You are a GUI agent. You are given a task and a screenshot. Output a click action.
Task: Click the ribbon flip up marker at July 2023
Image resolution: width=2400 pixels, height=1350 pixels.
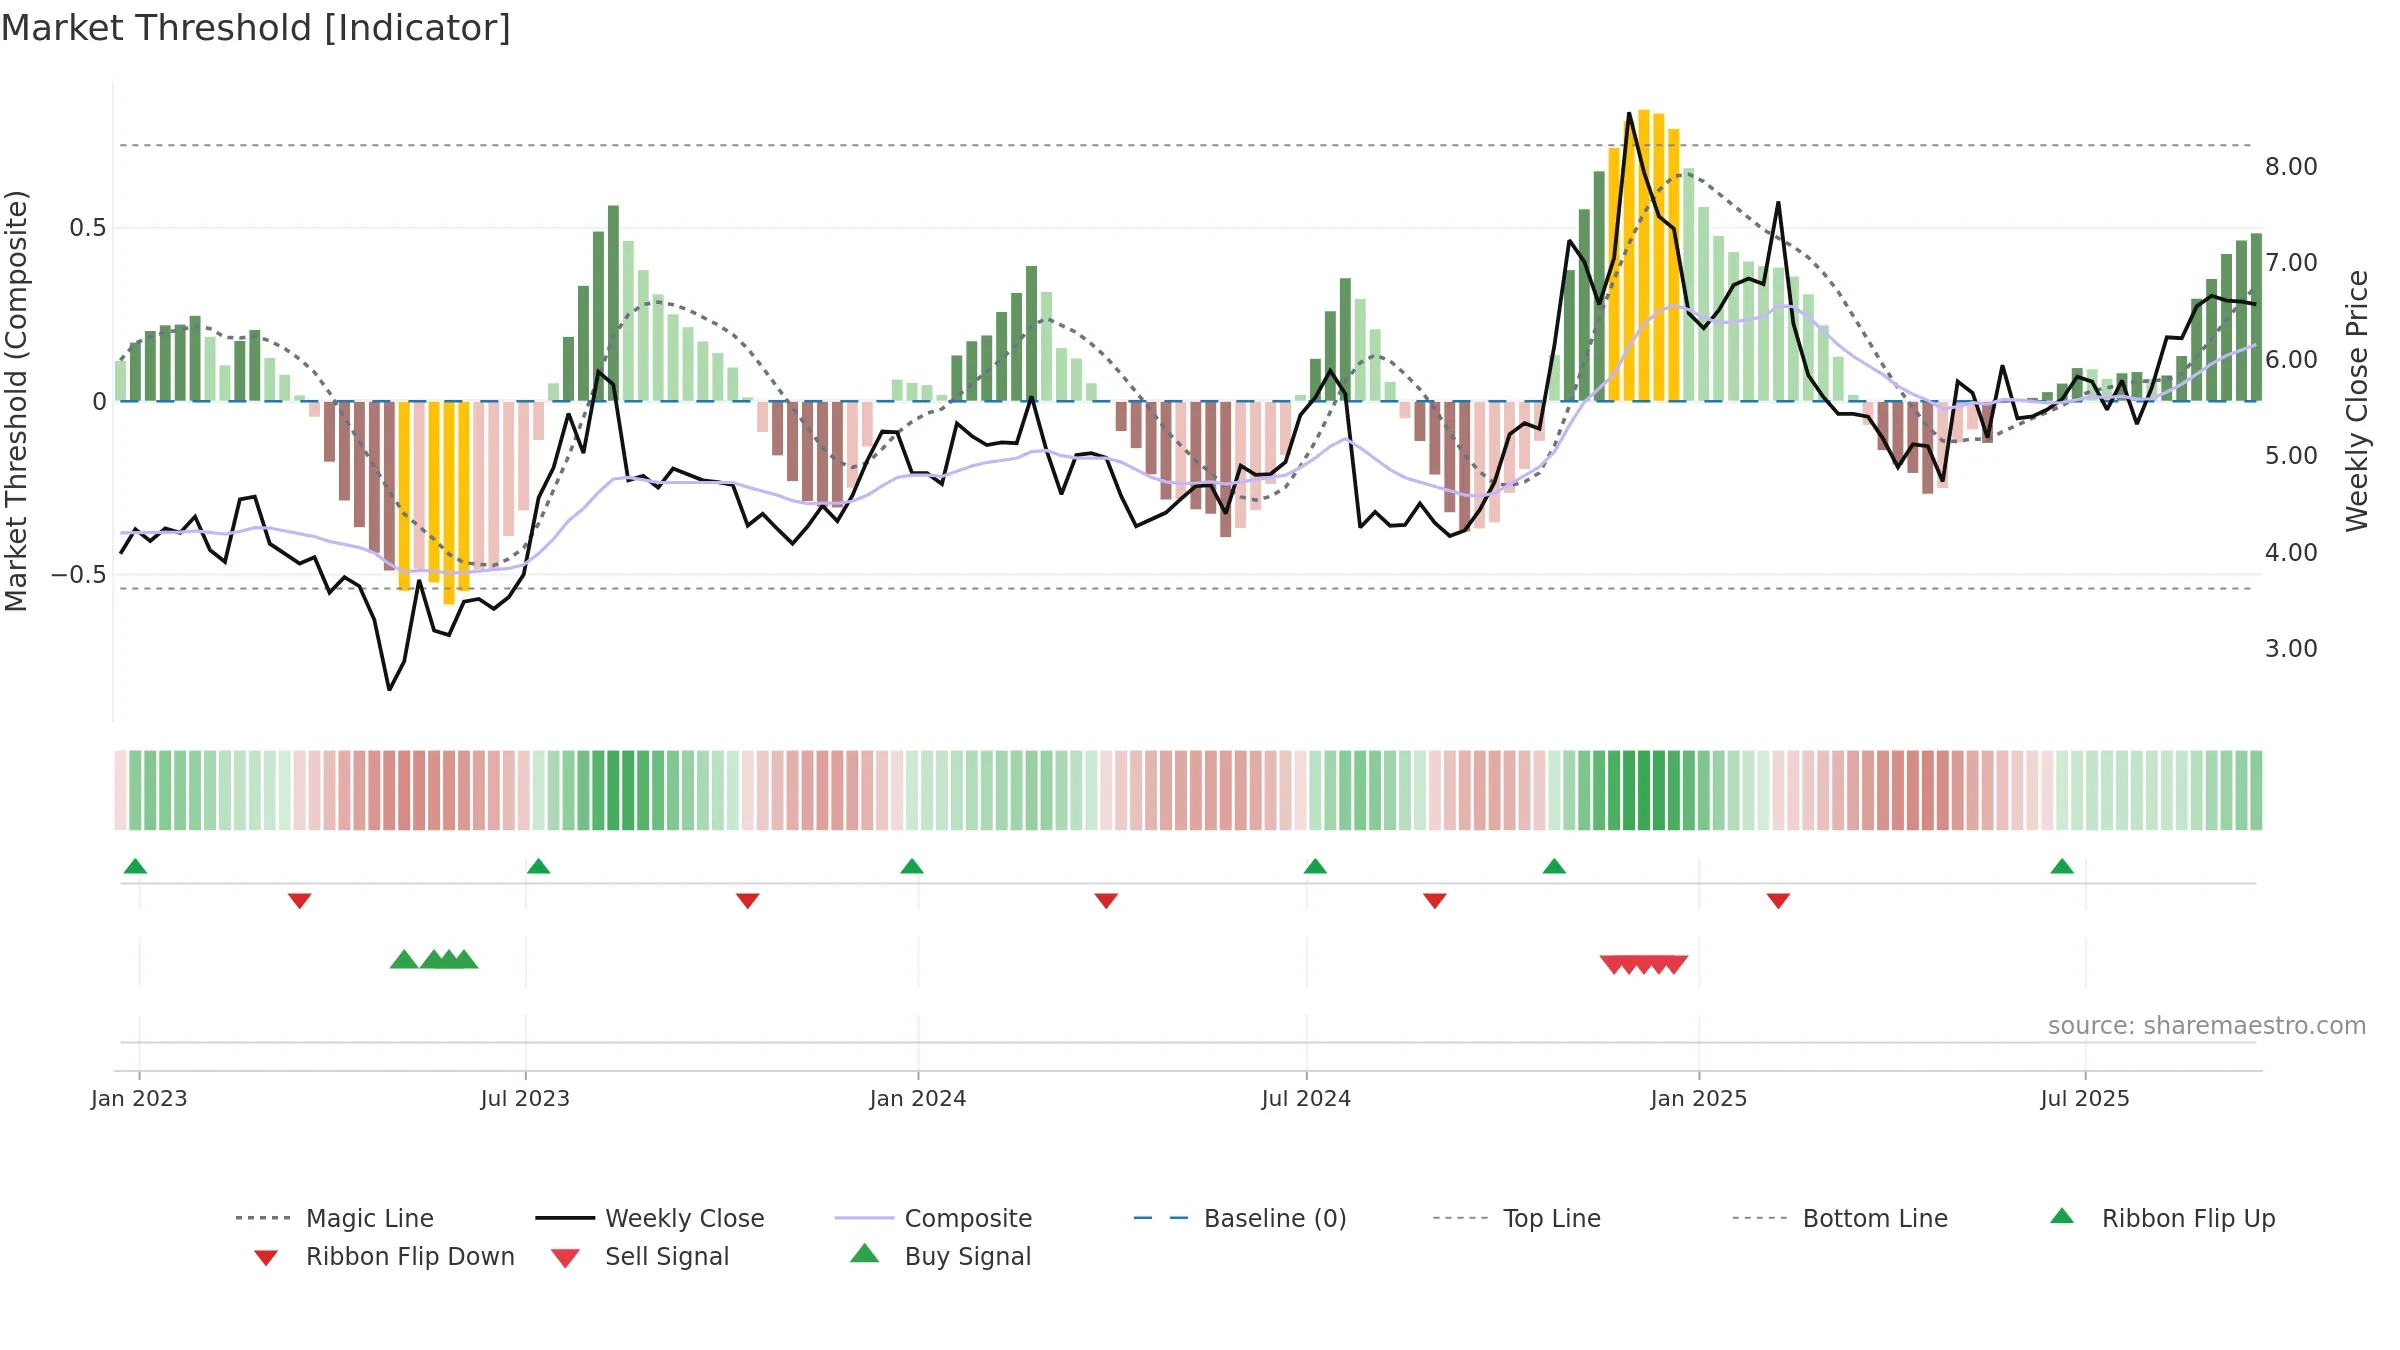(538, 866)
